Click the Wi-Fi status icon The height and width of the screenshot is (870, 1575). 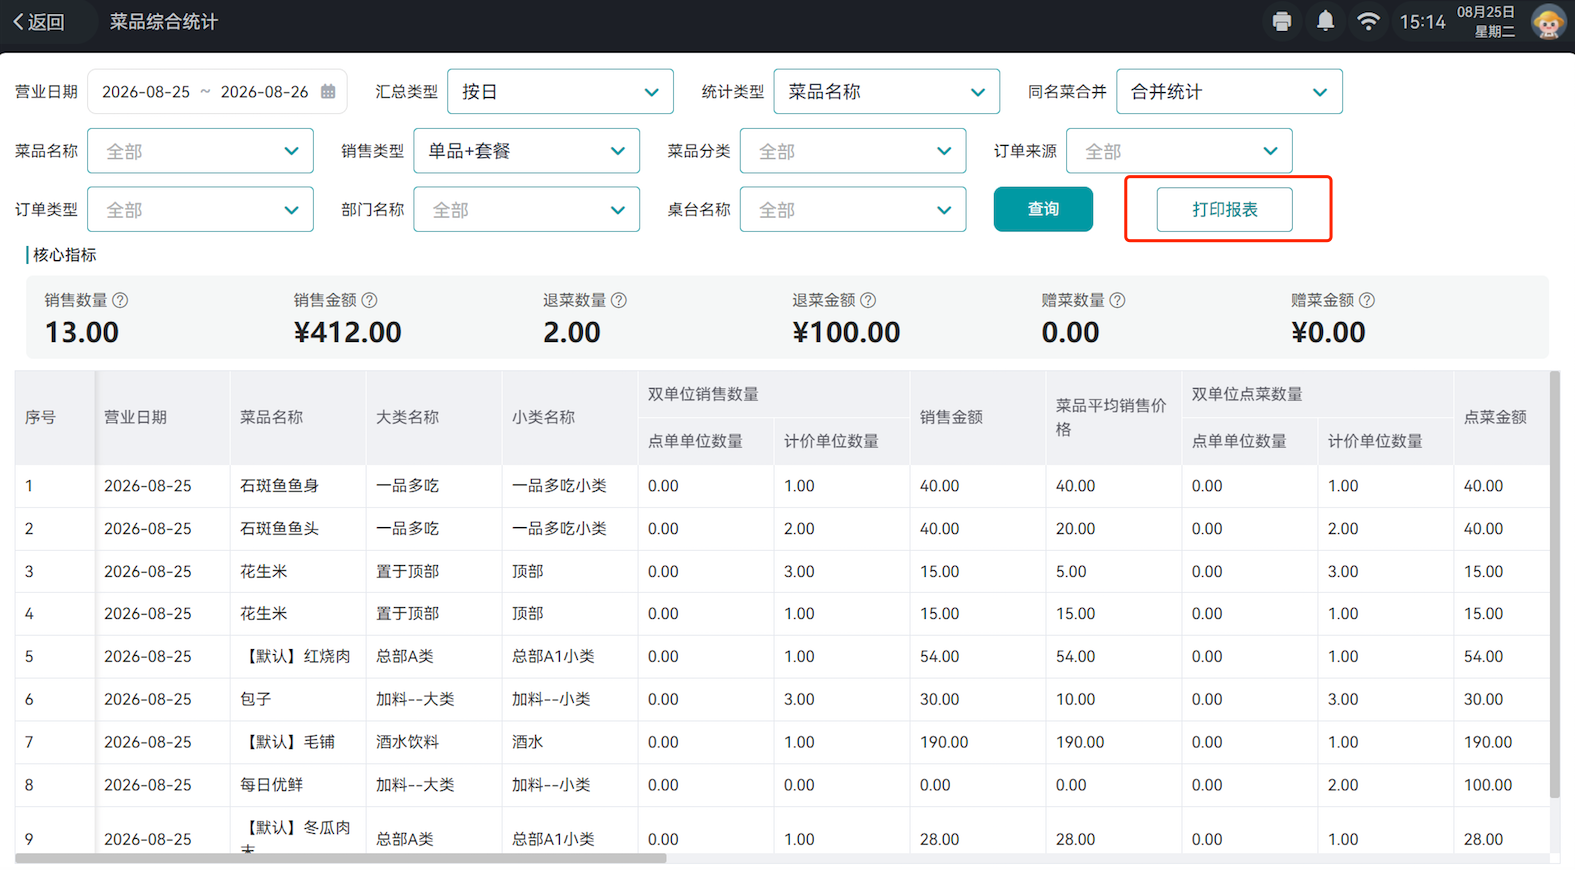pyautogui.click(x=1368, y=21)
